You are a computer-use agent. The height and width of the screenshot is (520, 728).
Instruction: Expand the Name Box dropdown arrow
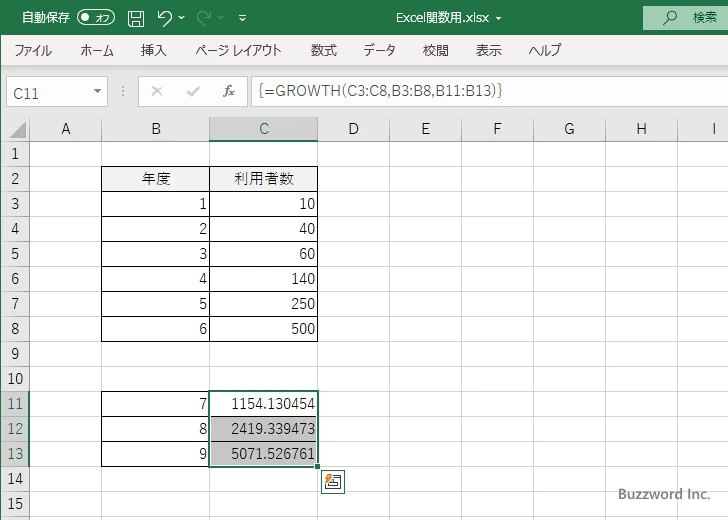tap(98, 91)
